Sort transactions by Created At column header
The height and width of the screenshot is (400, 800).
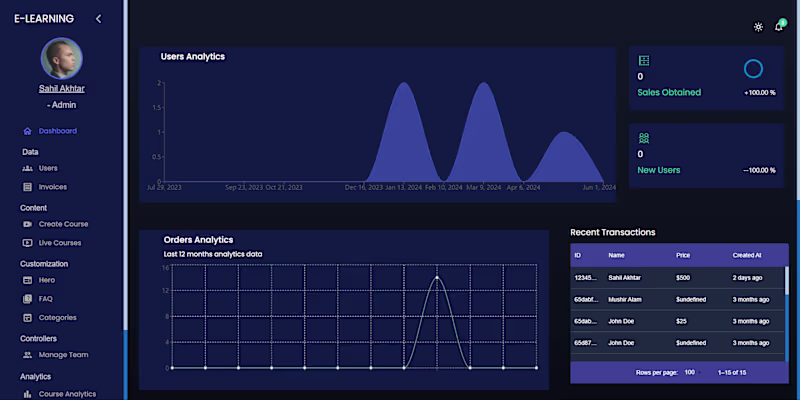(747, 255)
